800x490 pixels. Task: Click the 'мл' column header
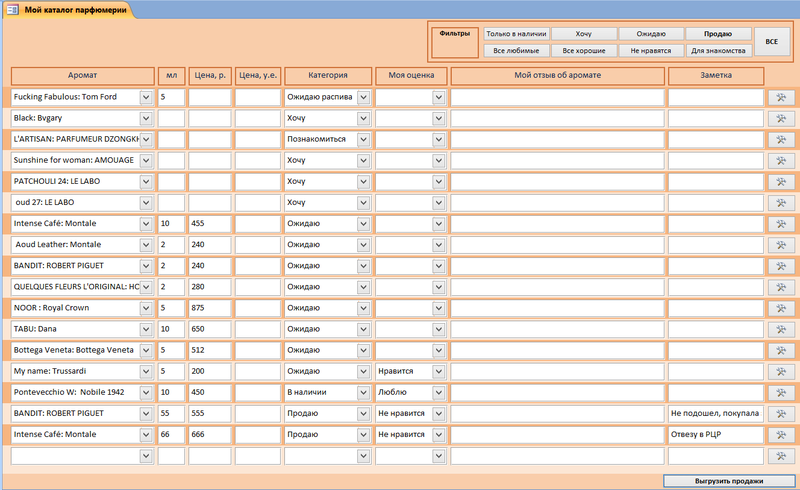click(171, 76)
